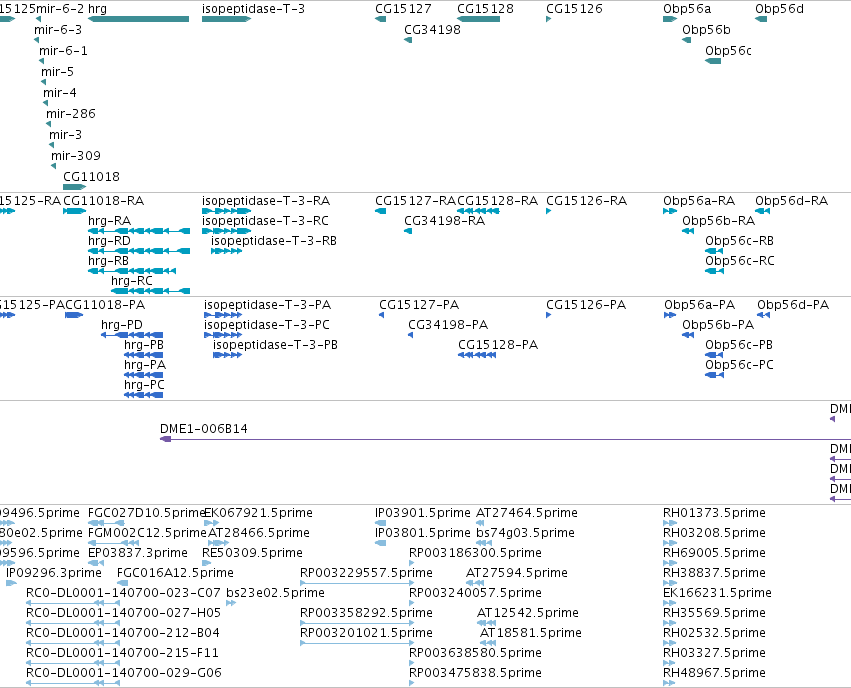Screen dimensions: 851x688
Task: Click the CG11018 gene feature
Action: point(75,187)
